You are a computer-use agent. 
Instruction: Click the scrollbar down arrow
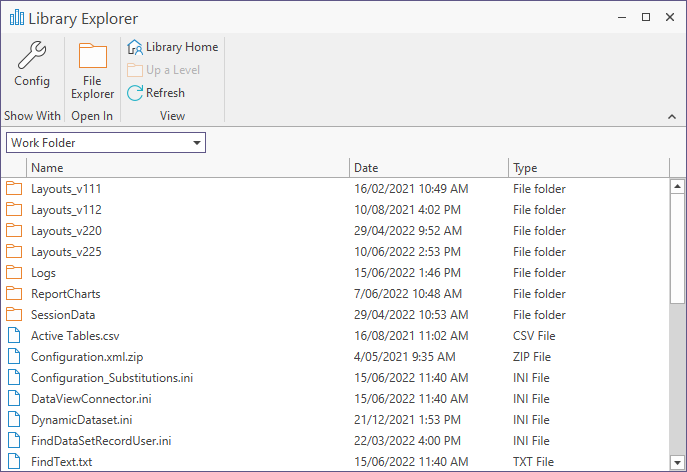click(x=677, y=462)
